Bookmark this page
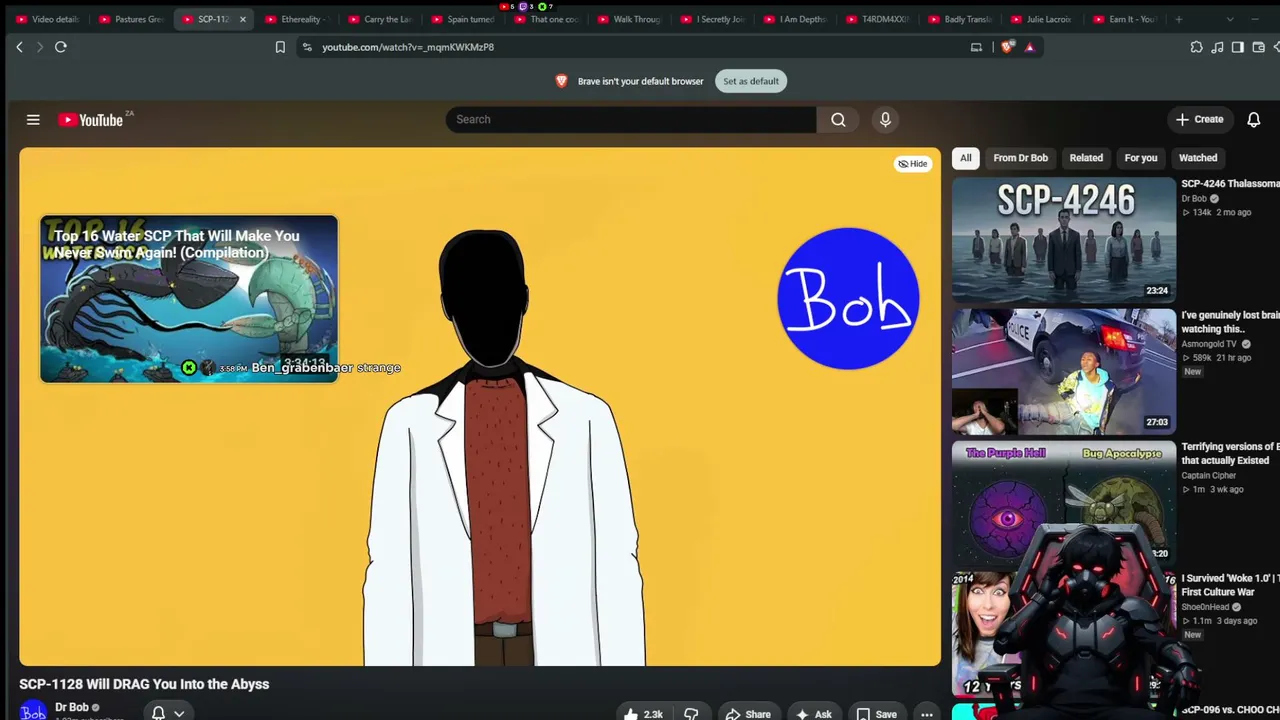This screenshot has width=1280, height=720. click(280, 47)
